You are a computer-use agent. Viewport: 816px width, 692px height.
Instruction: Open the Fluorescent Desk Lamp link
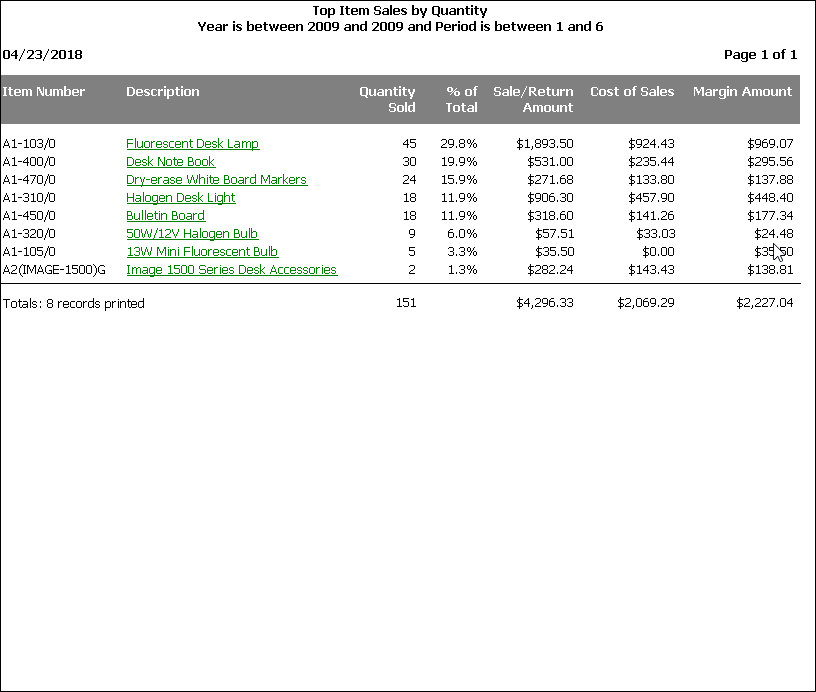tap(192, 144)
